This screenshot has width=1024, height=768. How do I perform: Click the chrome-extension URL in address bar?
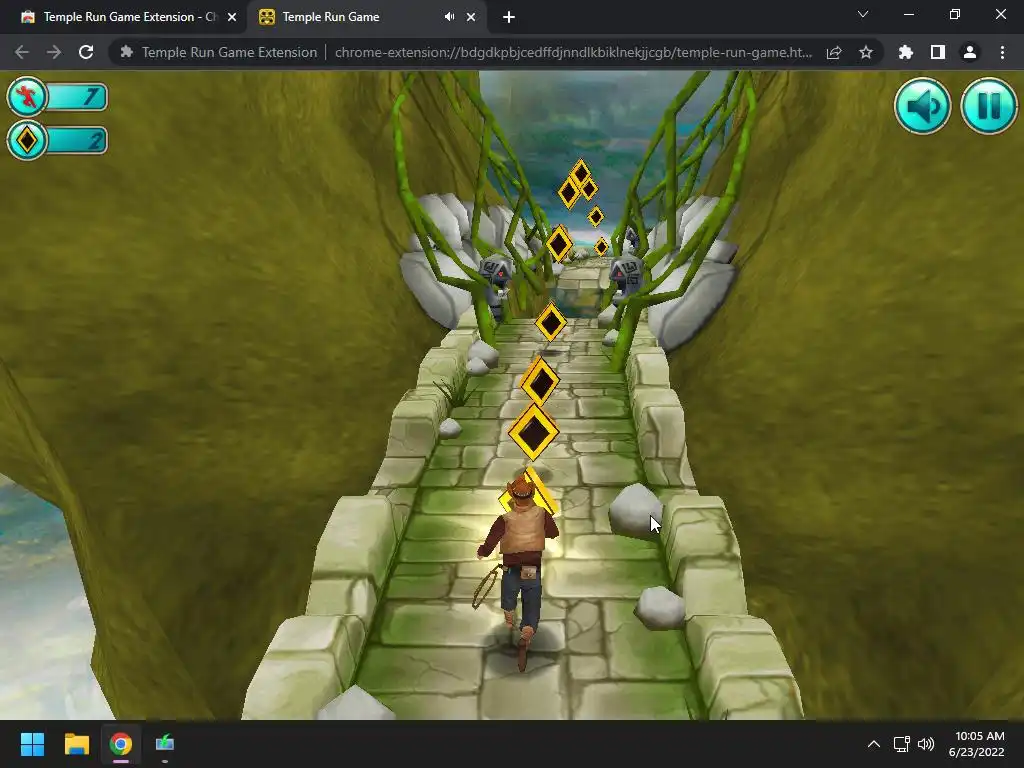pyautogui.click(x=573, y=52)
